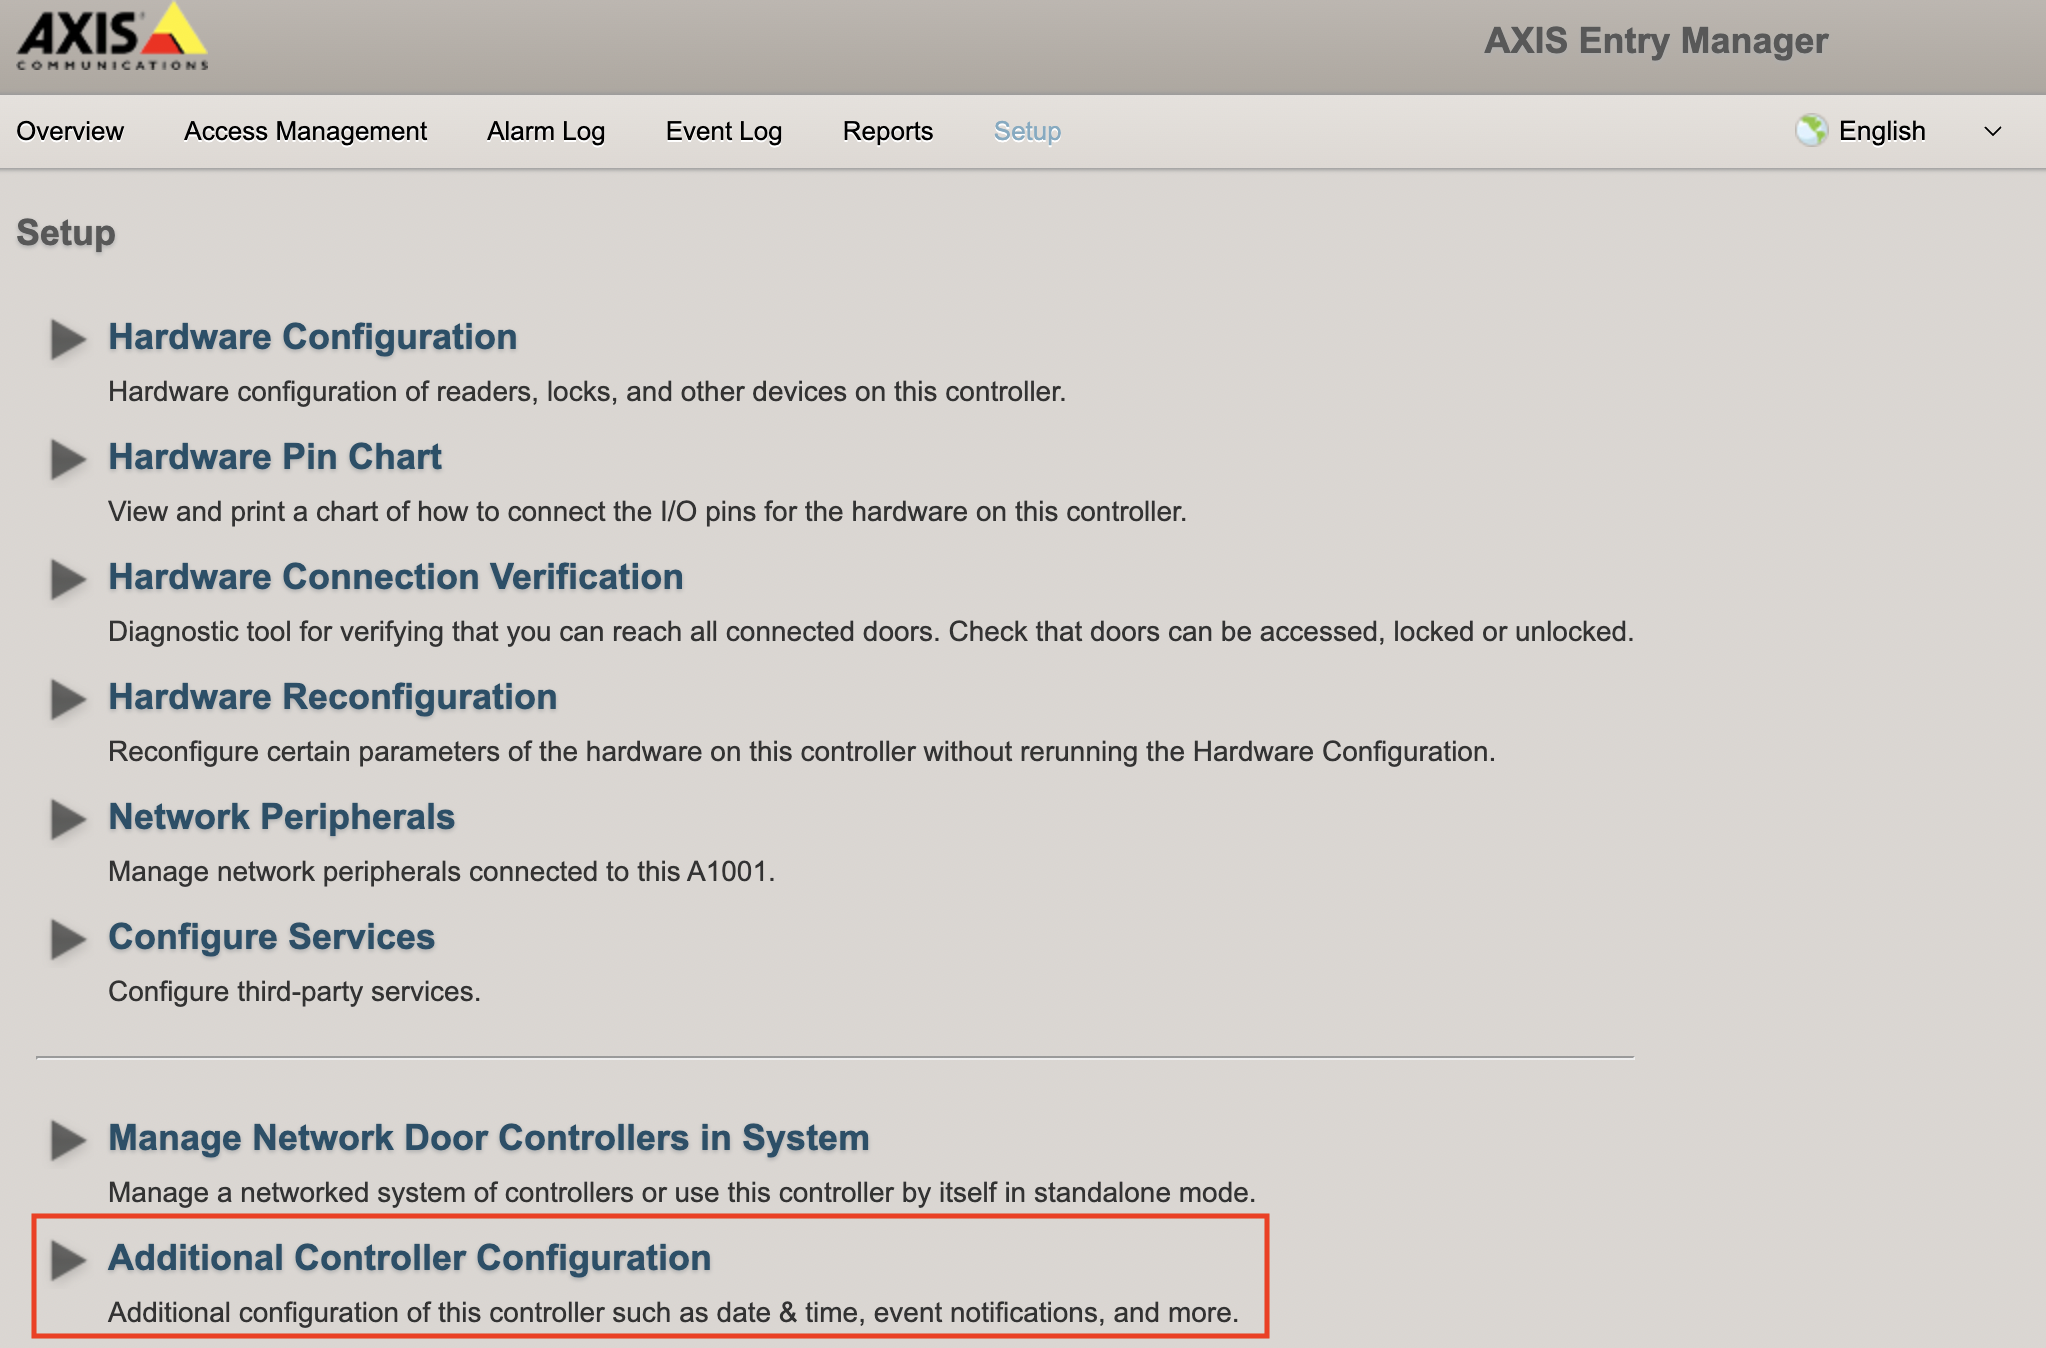Open the English language dropdown arrow
This screenshot has width=2046, height=1348.
point(1992,131)
